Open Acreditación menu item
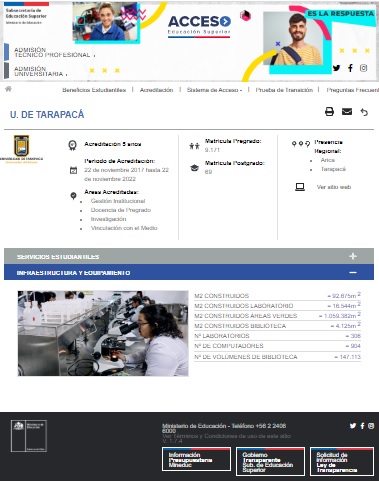379x482 pixels. tap(156, 90)
